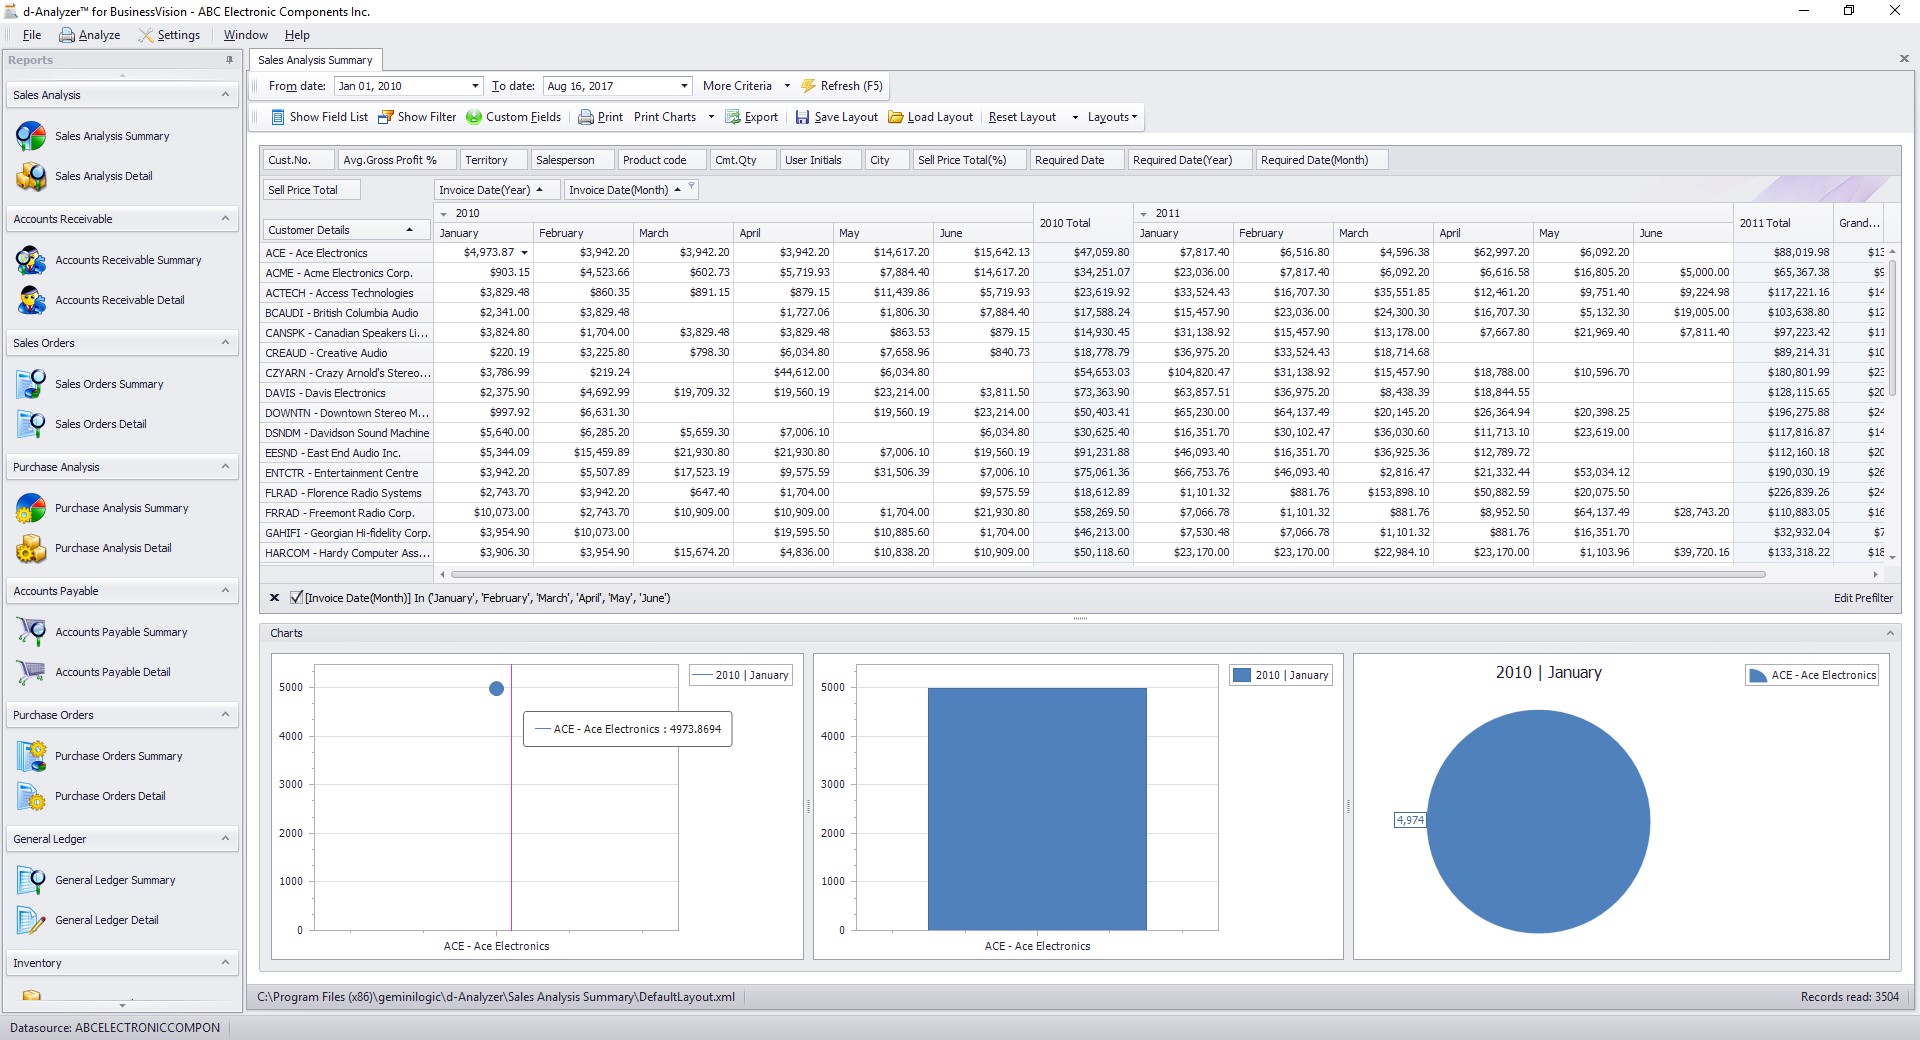1920x1040 pixels.
Task: Open Purchase Analysis Summary icon
Action: pos(31,508)
